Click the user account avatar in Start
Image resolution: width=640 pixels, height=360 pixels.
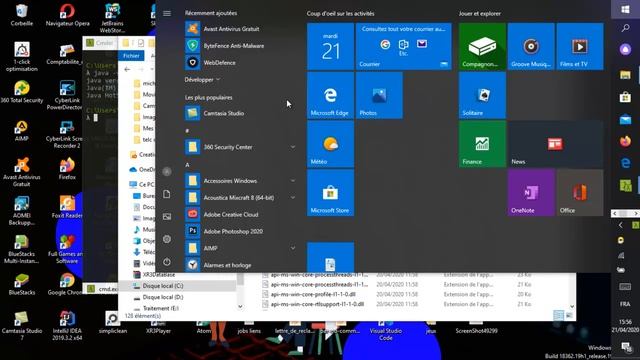point(167,172)
